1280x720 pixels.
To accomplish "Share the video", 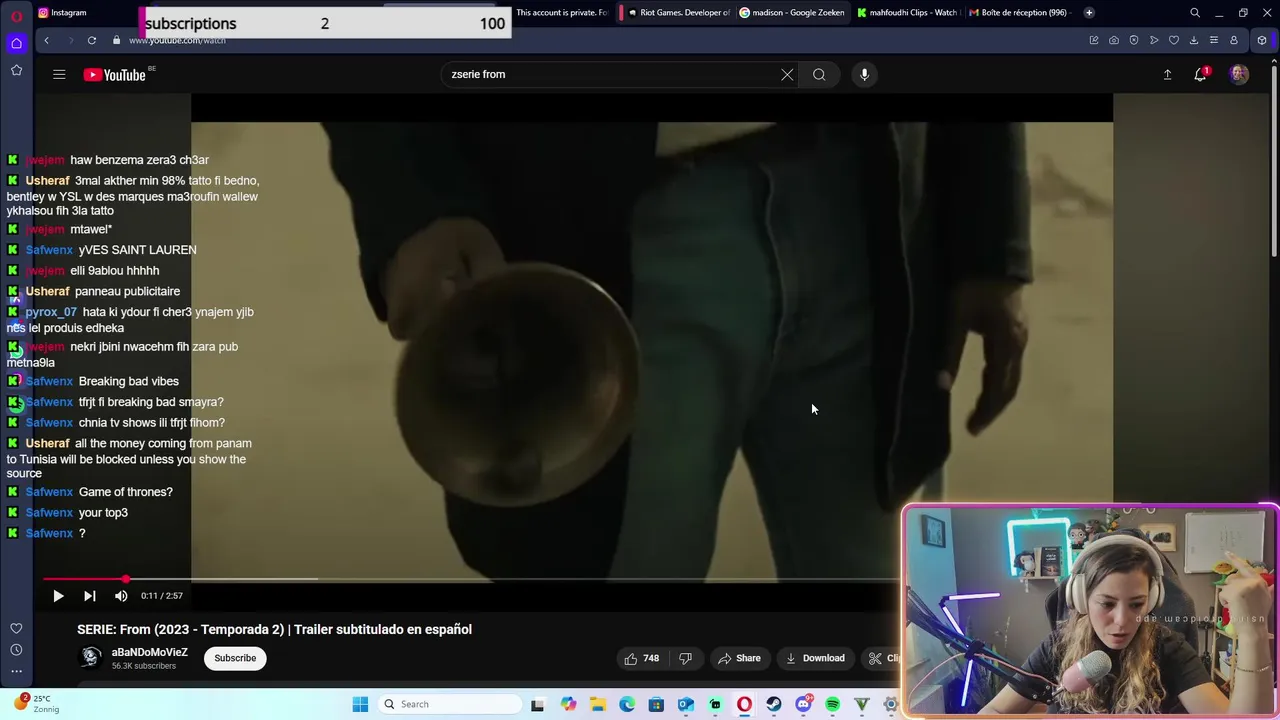I will (x=739, y=658).
